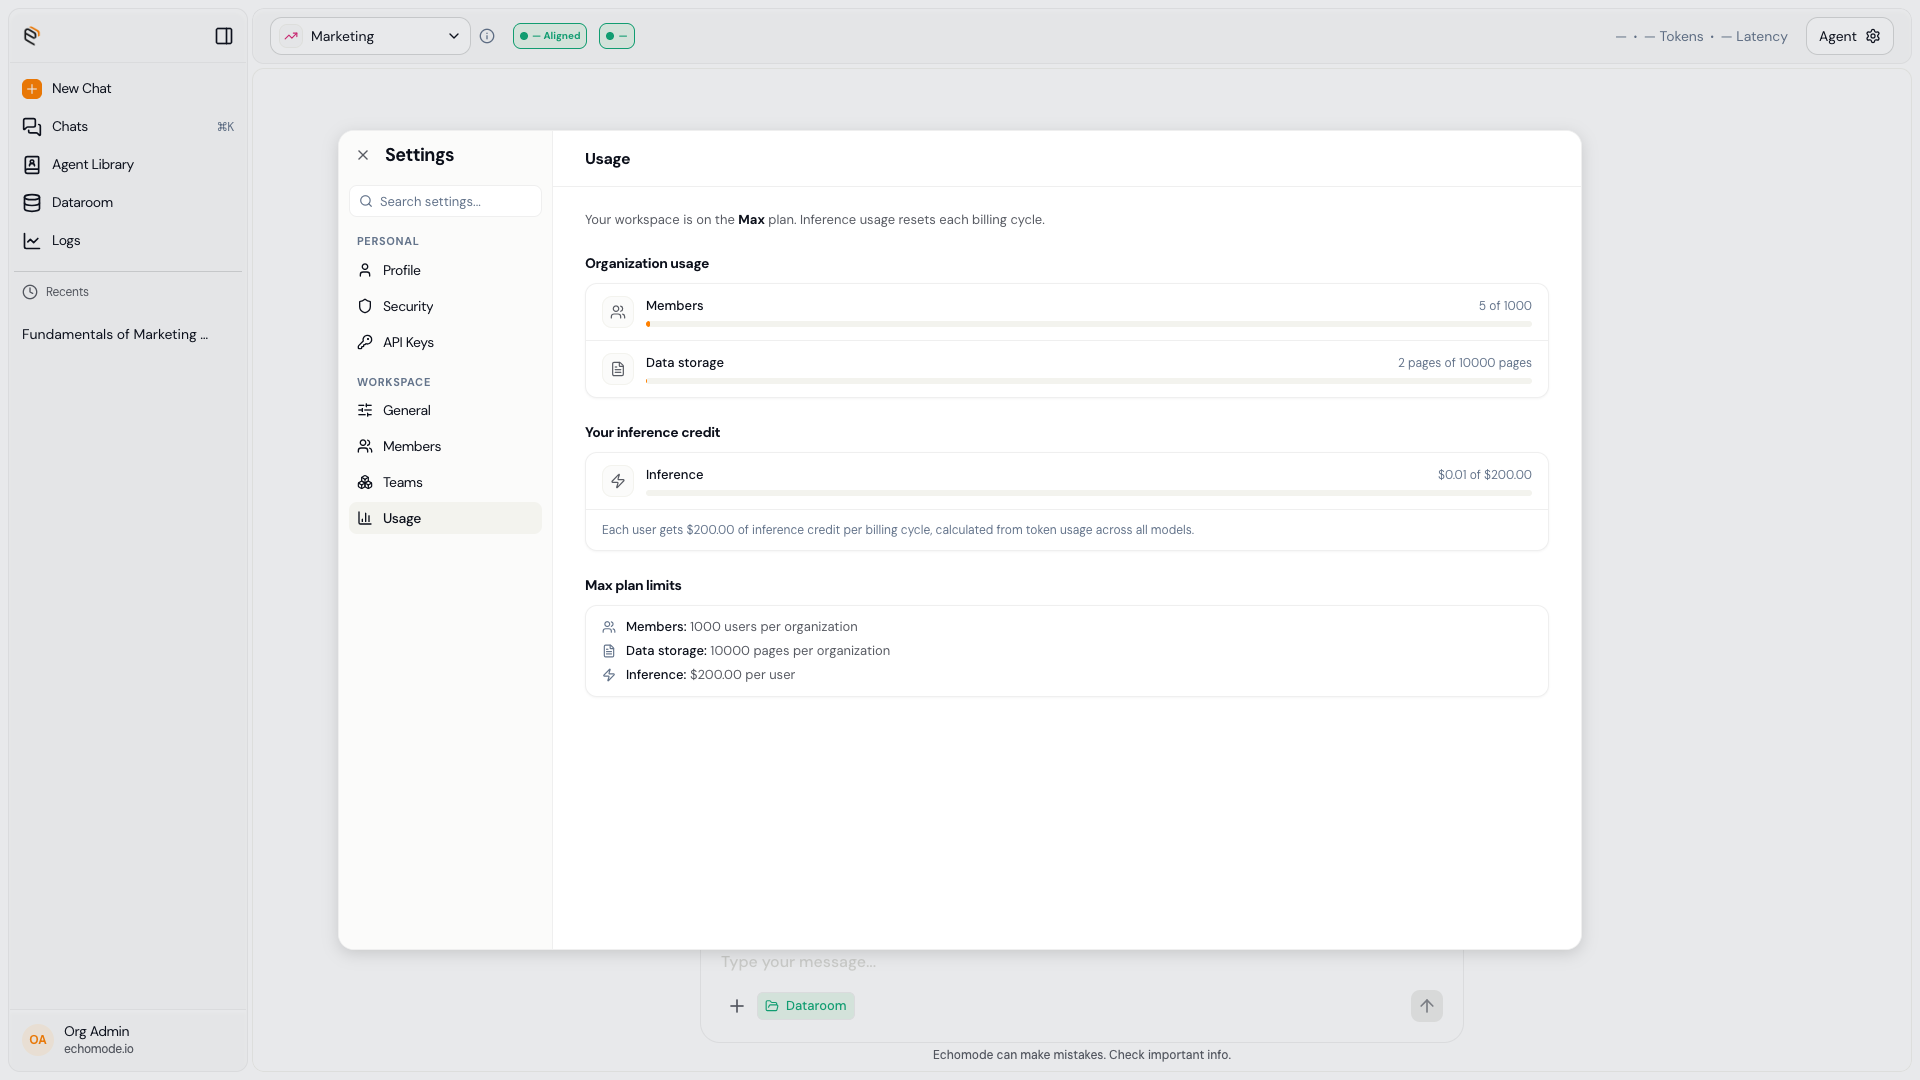Open Agent Library in sidebar
The height and width of the screenshot is (1080, 1920).
click(128, 165)
